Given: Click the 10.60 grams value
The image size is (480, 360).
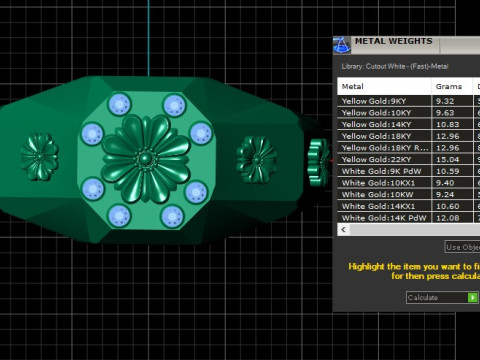Looking at the screenshot, I should [x=448, y=206].
